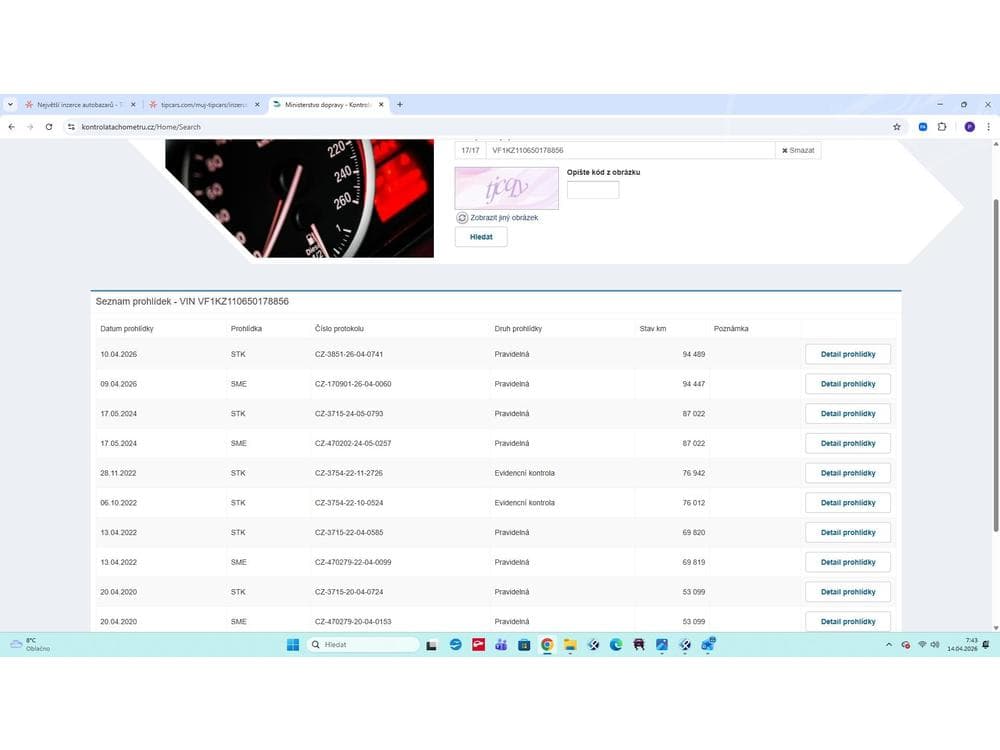Open Chrome from the taskbar
Screen dimensions: 1000x750
547,645
